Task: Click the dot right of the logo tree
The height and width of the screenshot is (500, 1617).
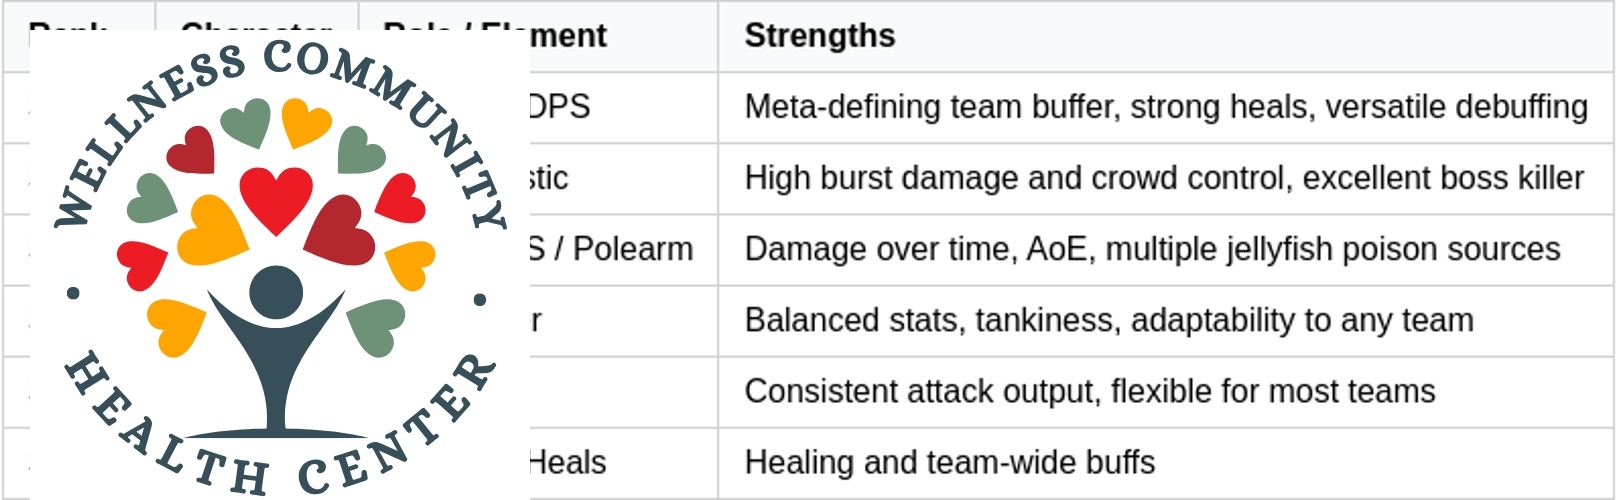Action: click(480, 299)
